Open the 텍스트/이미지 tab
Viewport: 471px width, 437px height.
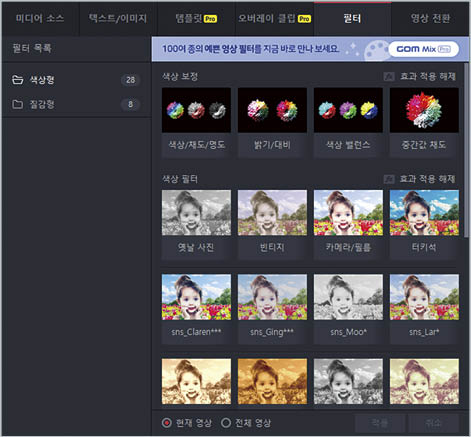(x=118, y=18)
